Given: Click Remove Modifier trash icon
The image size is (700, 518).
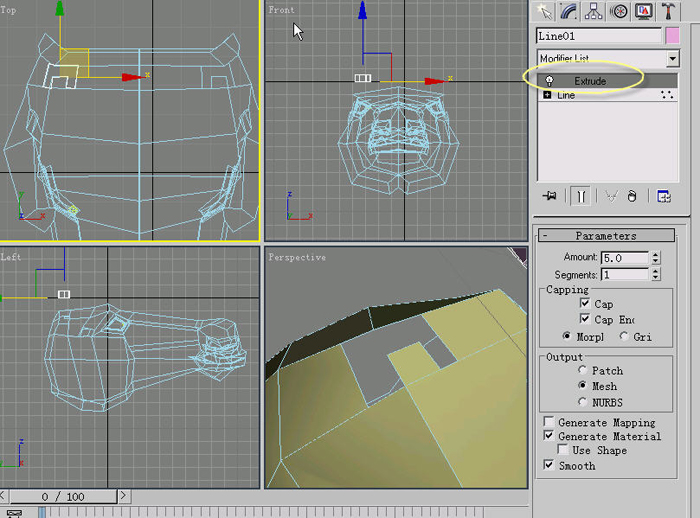Looking at the screenshot, I should tap(632, 196).
